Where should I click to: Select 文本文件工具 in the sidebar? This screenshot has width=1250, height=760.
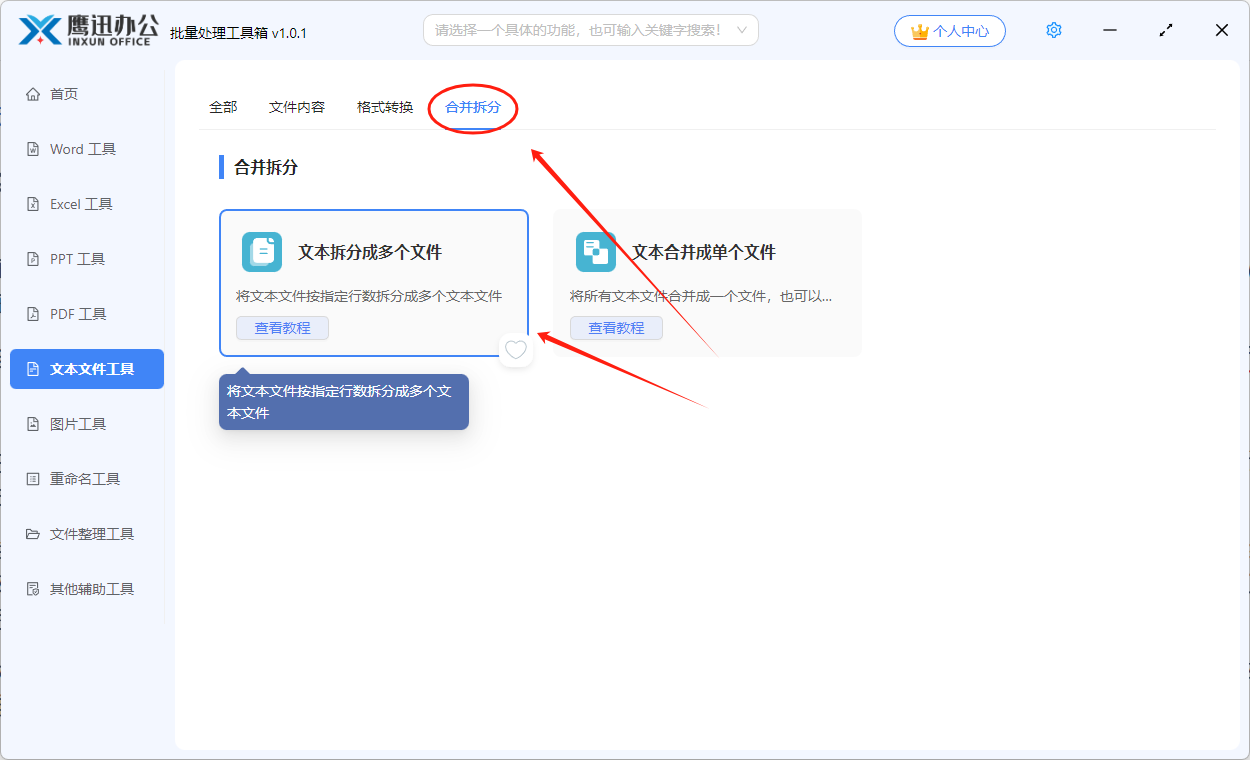[x=87, y=369]
